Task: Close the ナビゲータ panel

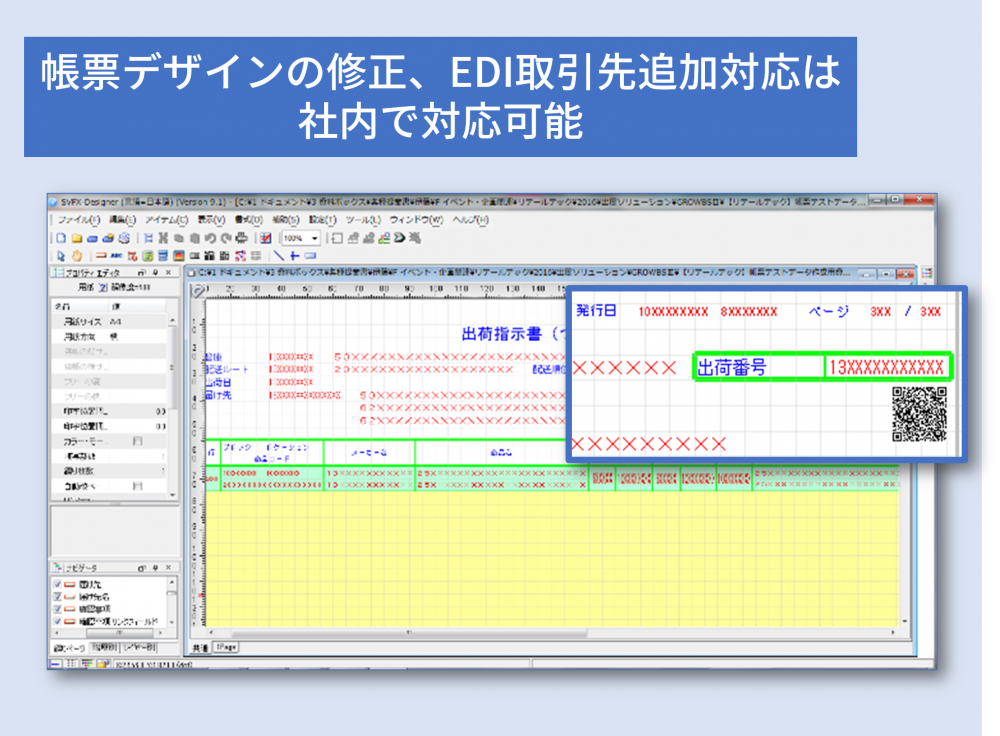Action: click(x=168, y=568)
